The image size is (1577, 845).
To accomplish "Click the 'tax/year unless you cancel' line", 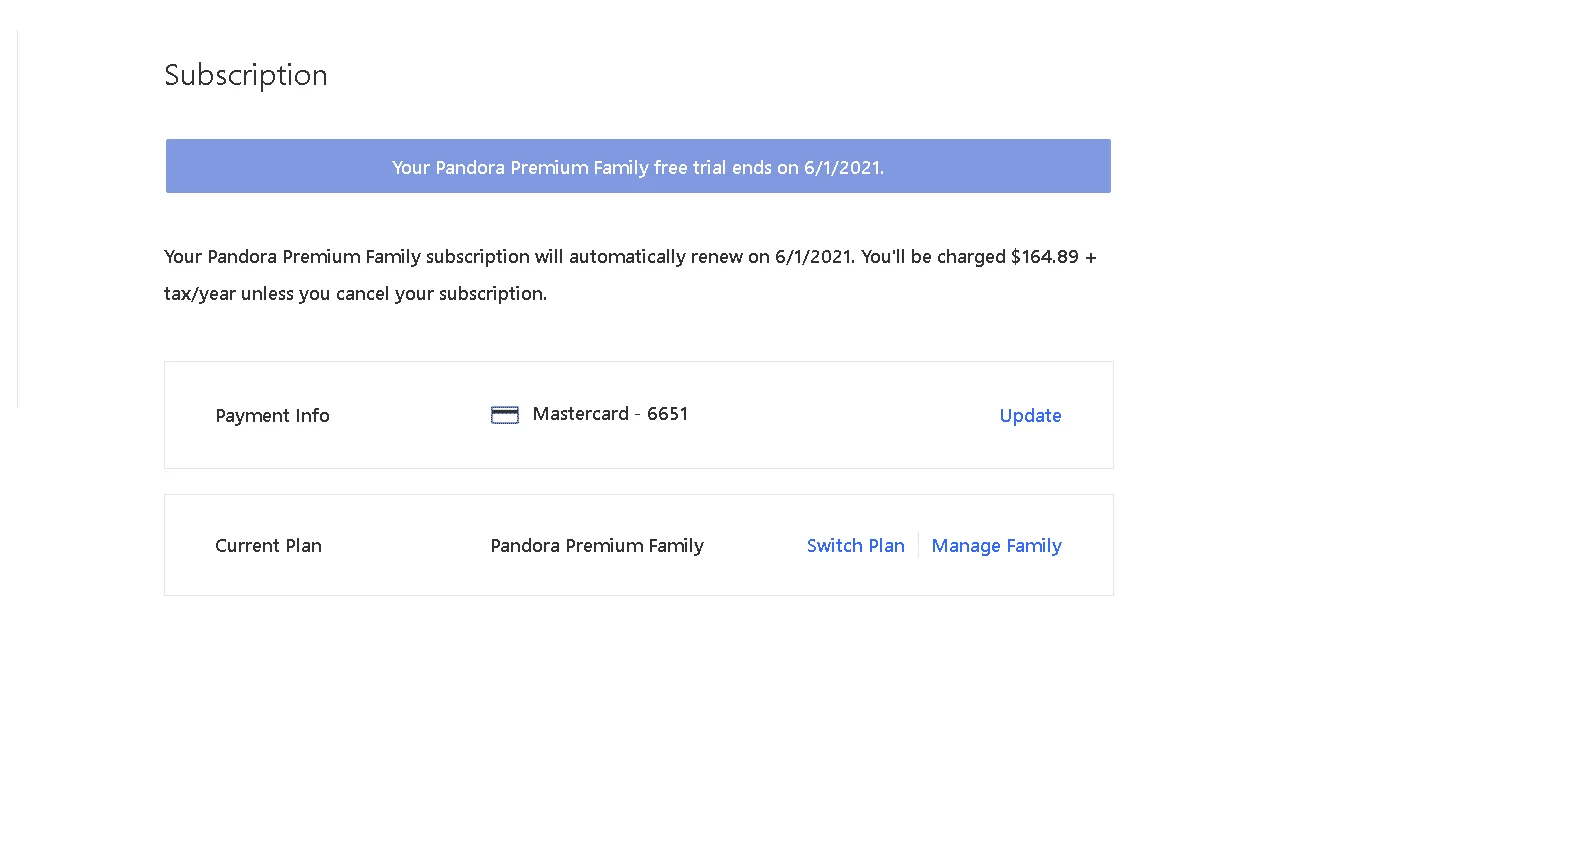I will [355, 293].
